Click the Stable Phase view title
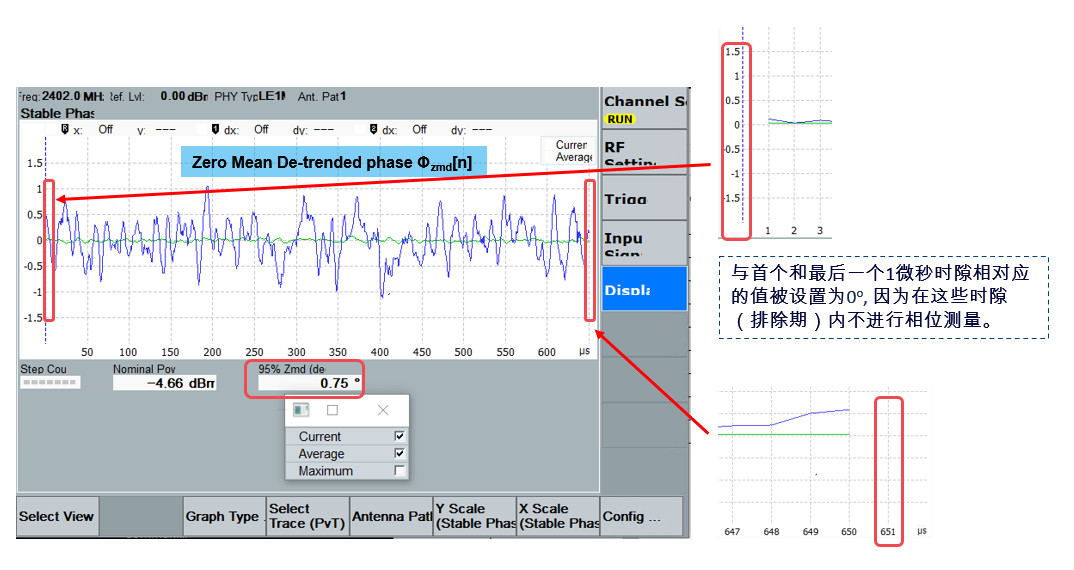1074x570 pixels. [x=58, y=113]
